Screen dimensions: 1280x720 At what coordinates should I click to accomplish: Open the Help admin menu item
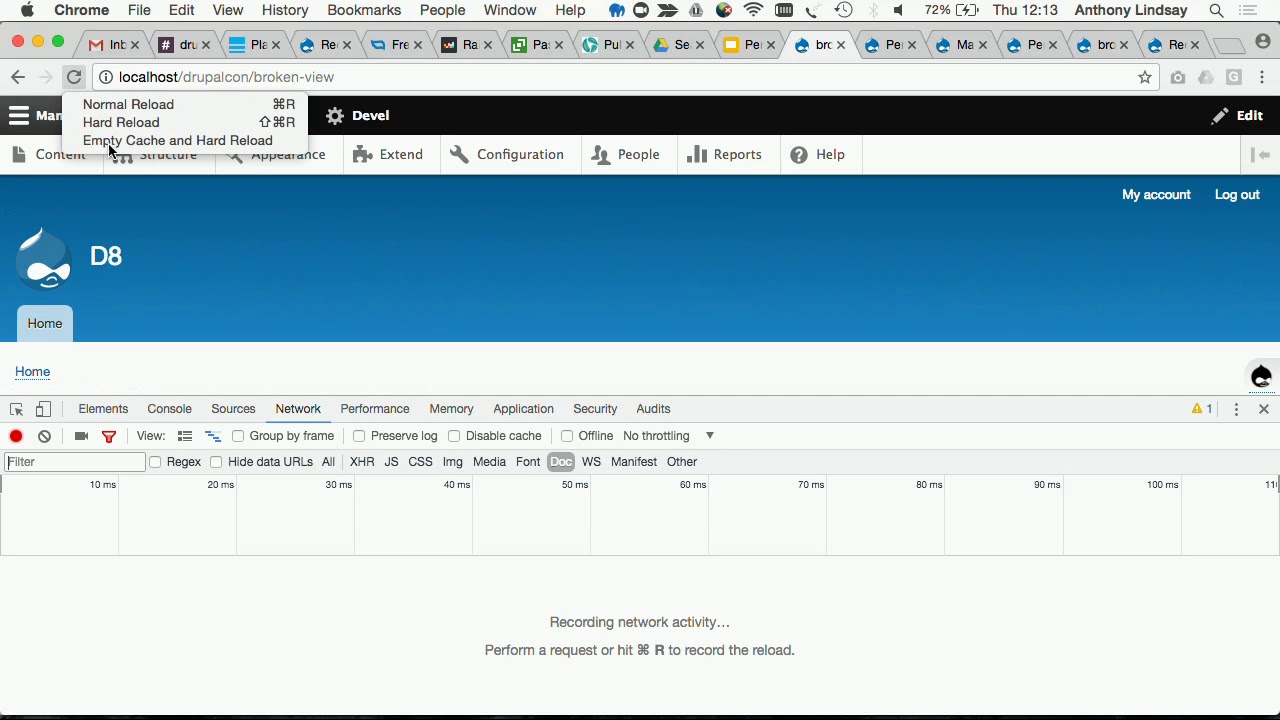point(818,155)
